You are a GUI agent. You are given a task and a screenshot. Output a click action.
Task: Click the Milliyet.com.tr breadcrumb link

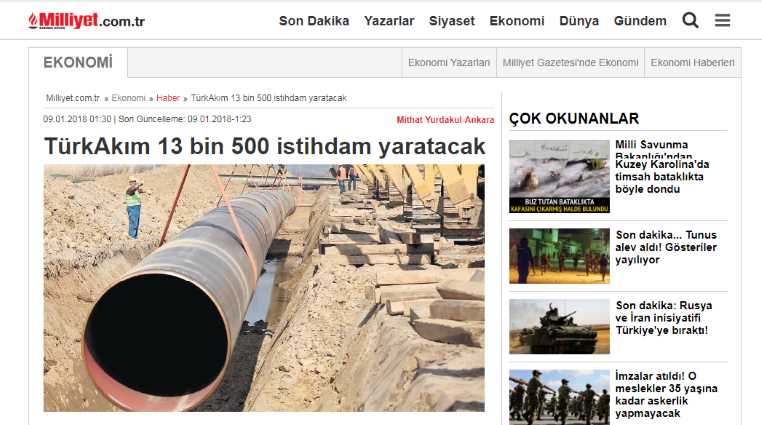coord(72,98)
